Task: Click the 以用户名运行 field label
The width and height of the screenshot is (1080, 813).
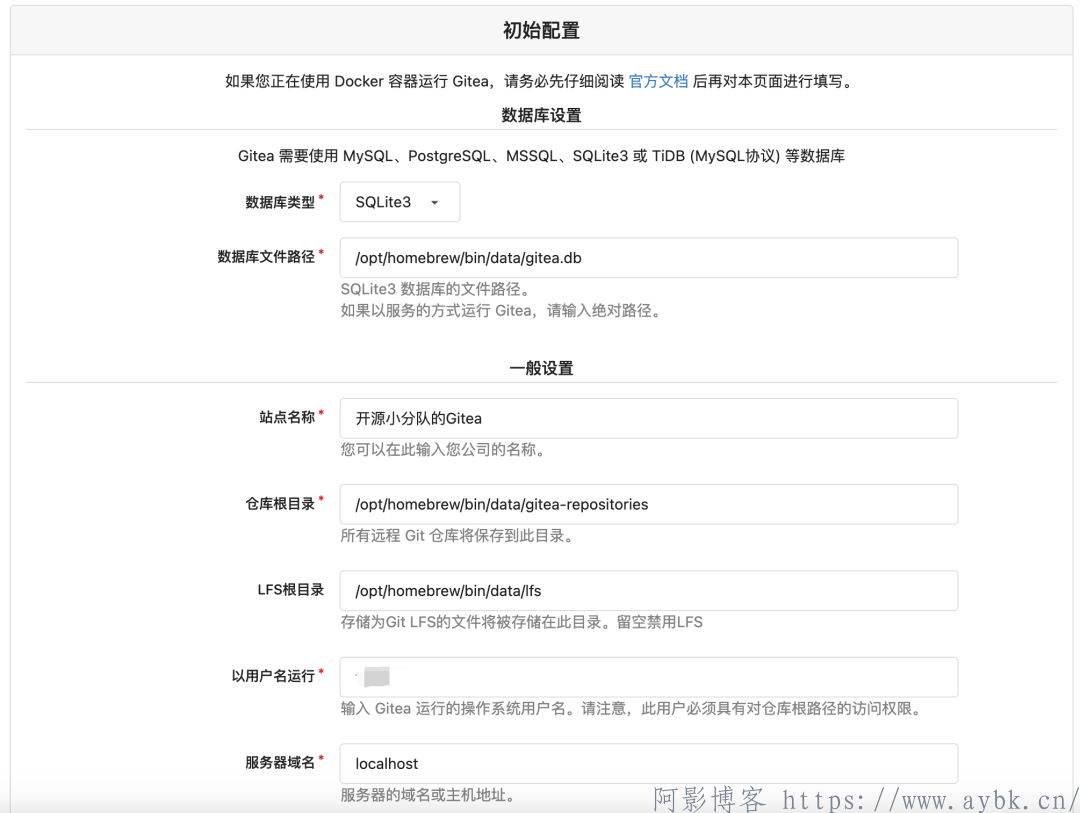Action: pos(273,676)
